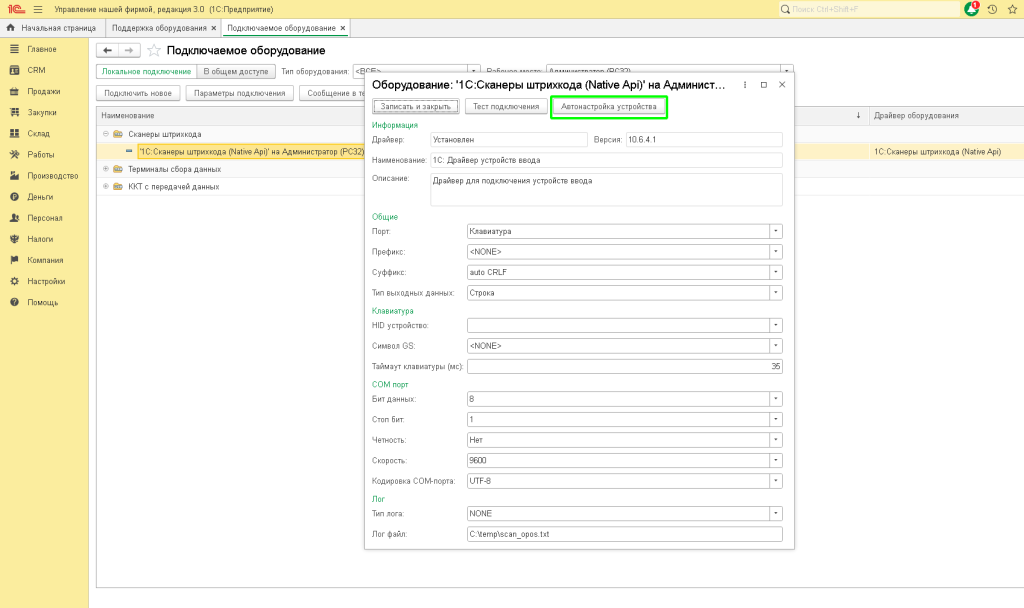The image size is (1024, 608).
Task: Expand the Суффикс dropdown list
Action: [775, 272]
